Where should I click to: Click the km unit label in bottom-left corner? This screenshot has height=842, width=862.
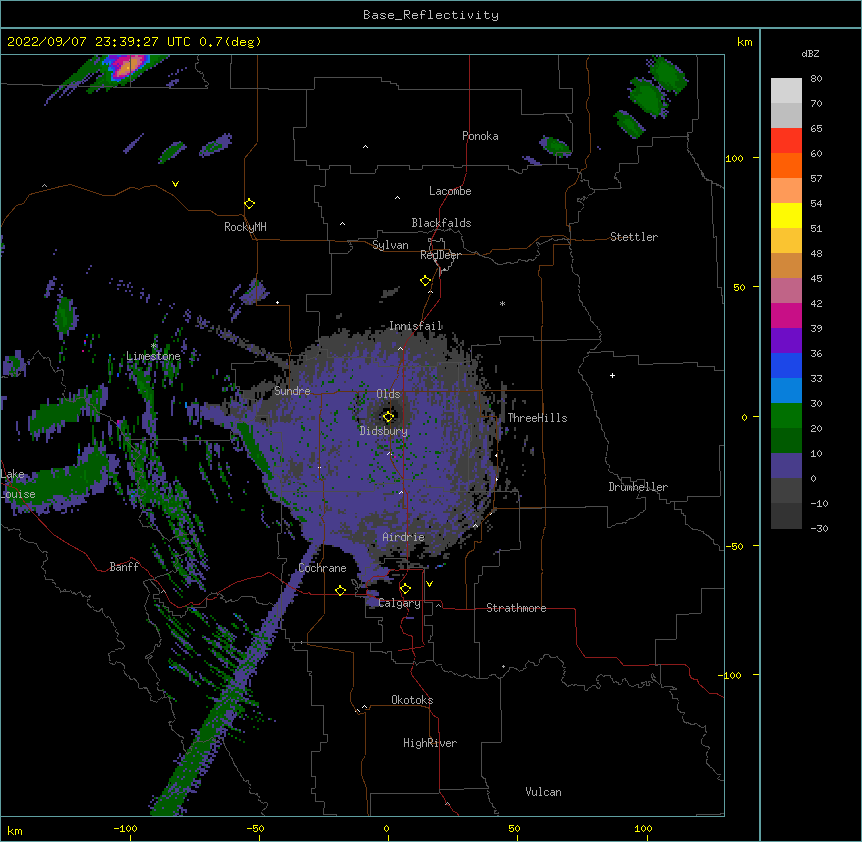point(15,830)
